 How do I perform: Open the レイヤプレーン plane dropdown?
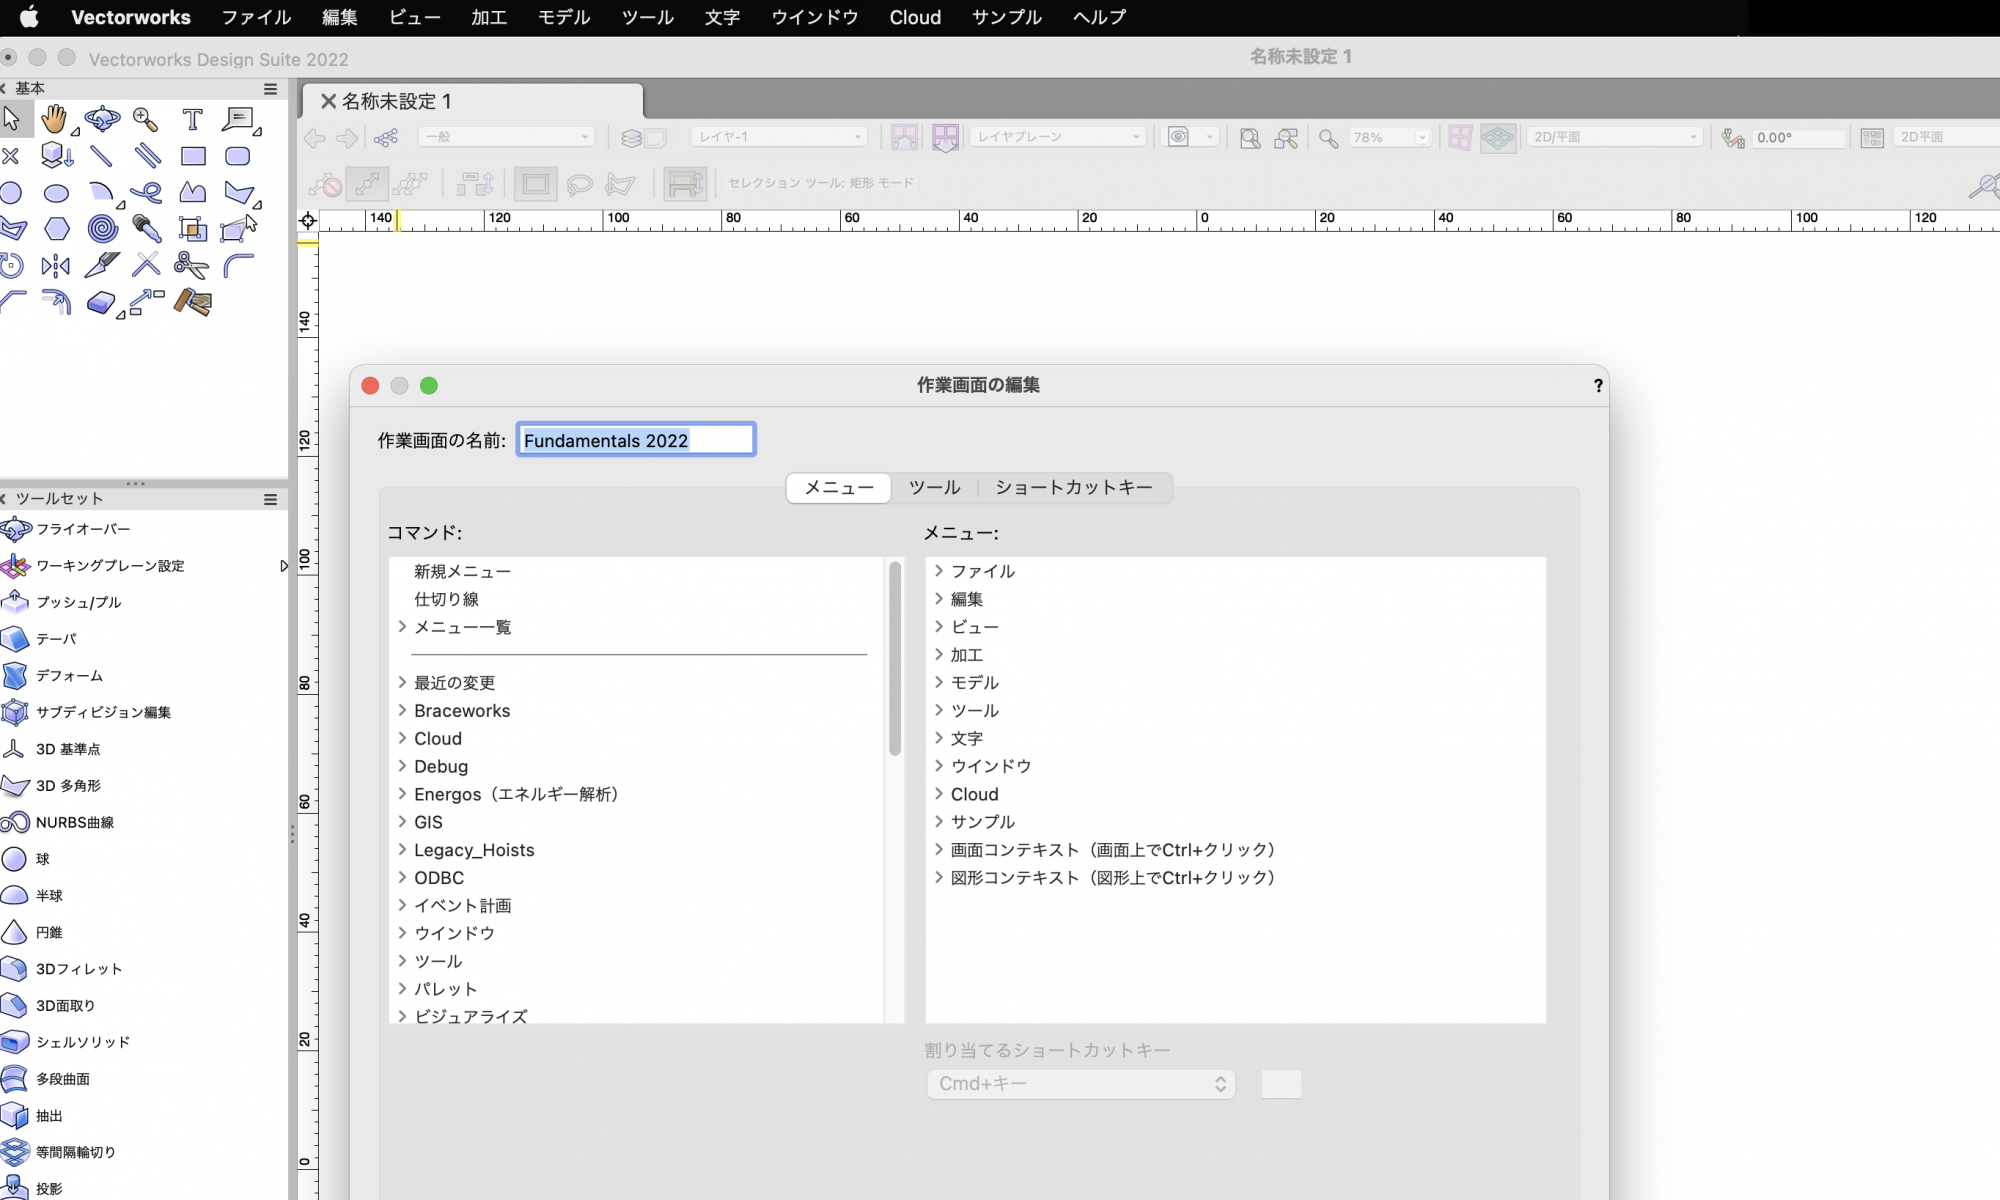click(1058, 137)
